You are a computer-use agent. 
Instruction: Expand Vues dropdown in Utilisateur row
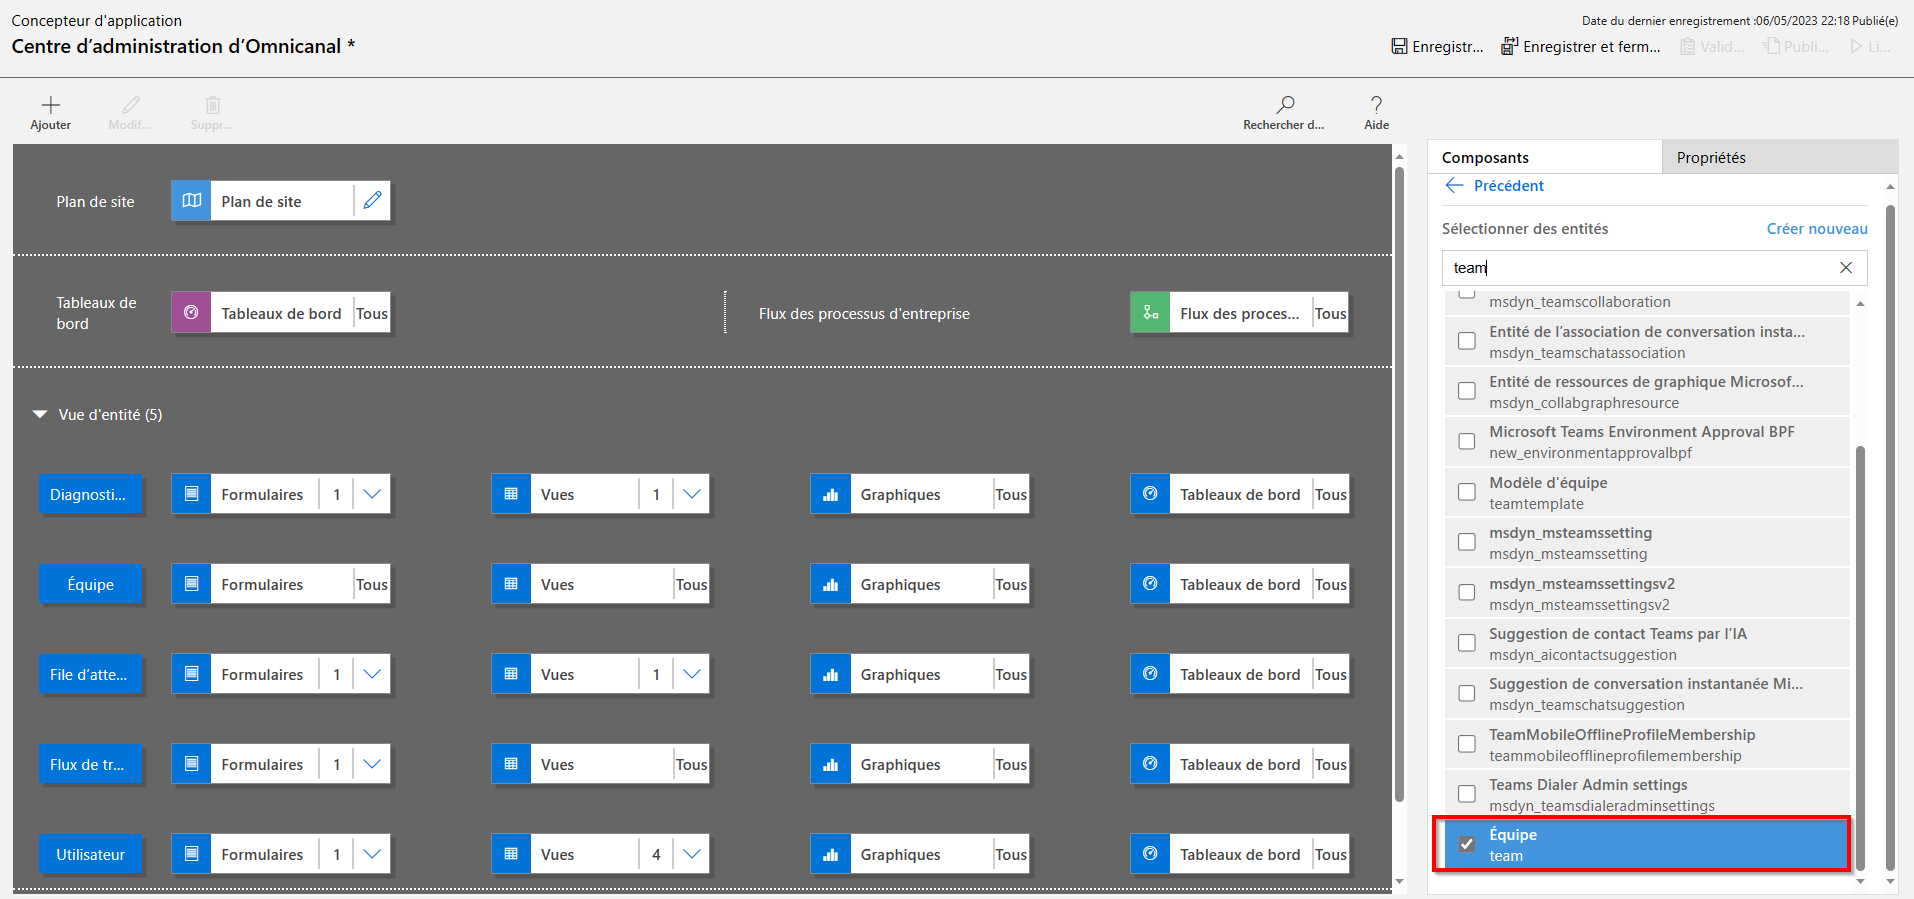point(692,854)
